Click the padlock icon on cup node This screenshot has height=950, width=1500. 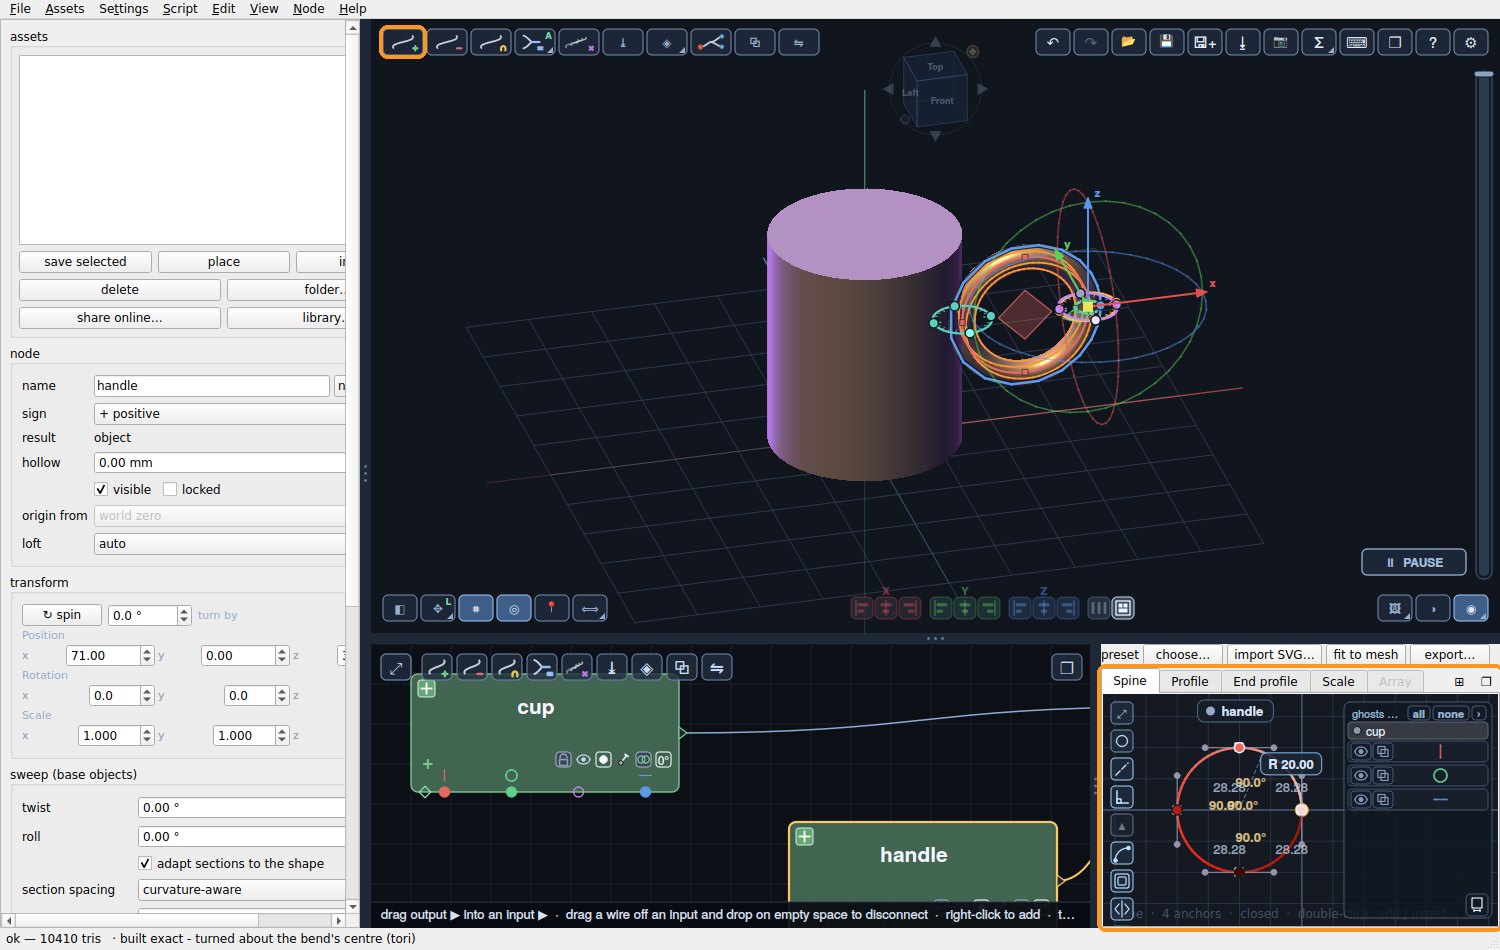pyautogui.click(x=563, y=760)
